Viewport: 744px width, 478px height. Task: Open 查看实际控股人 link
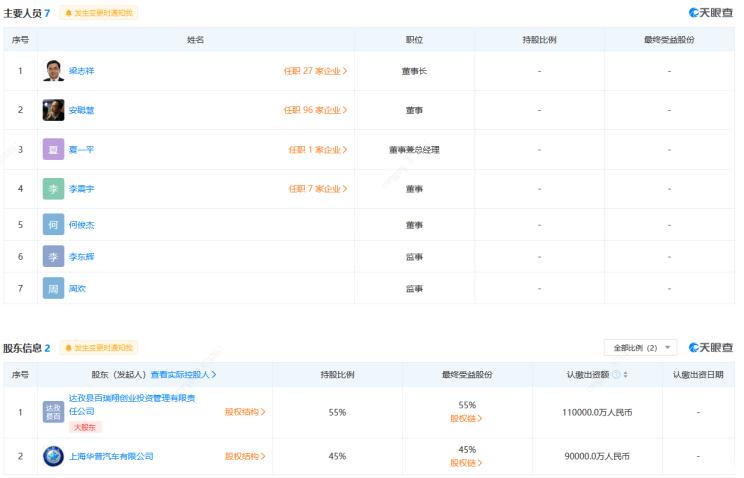184,375
